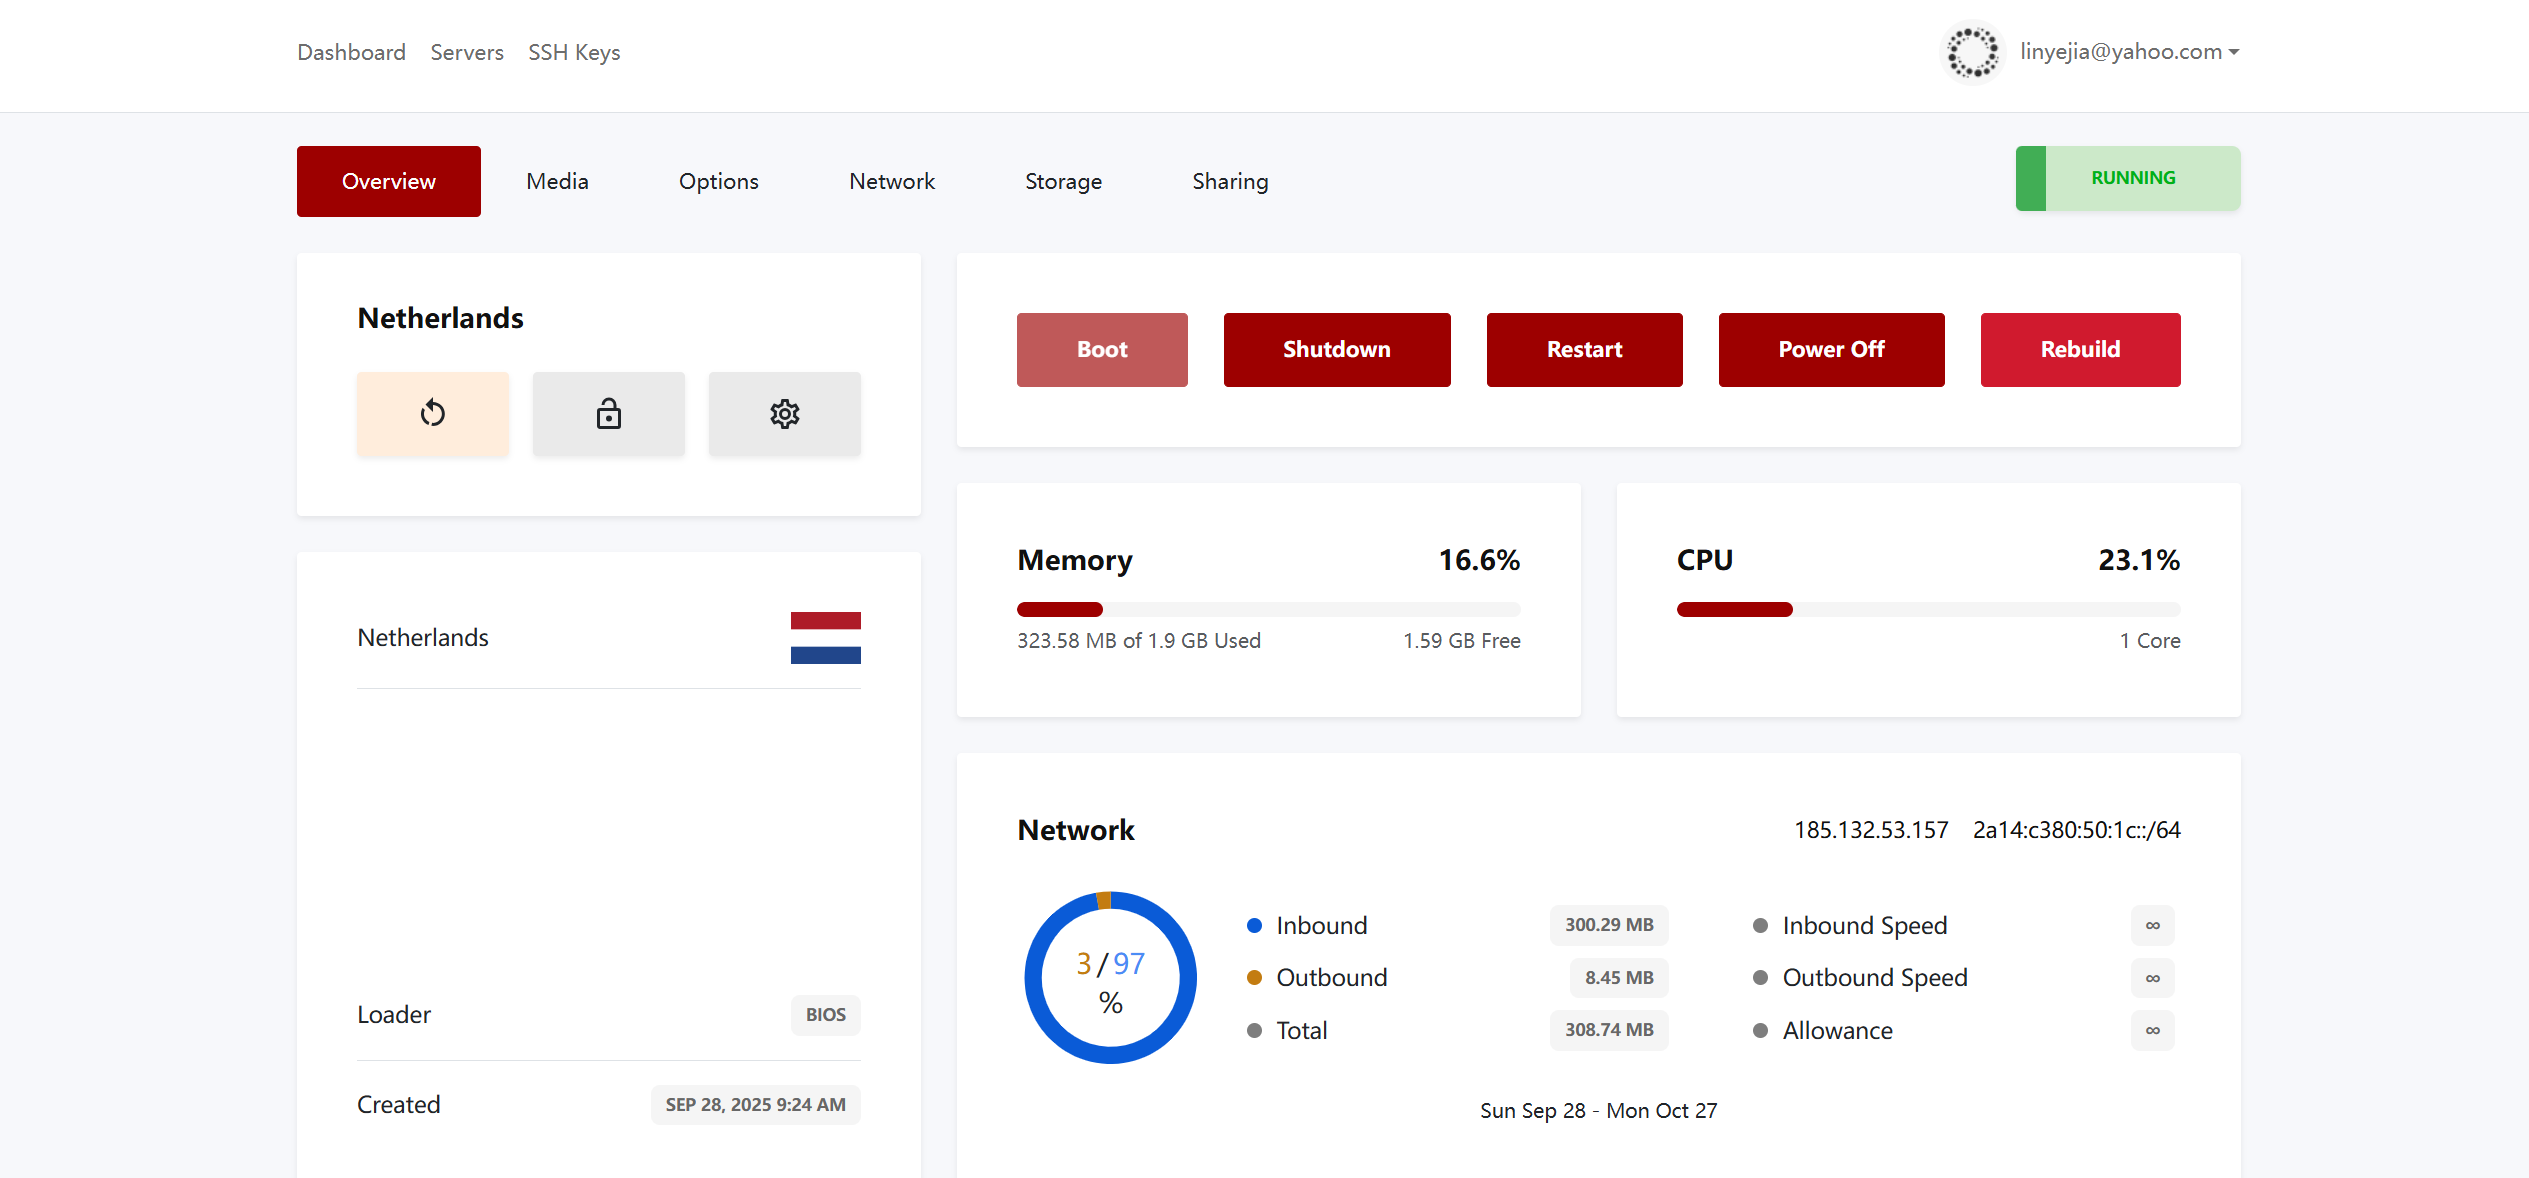Click the IPv6 address 2a14:c380:50:1c::/64
Image resolution: width=2529 pixels, height=1178 pixels.
coord(2077,830)
